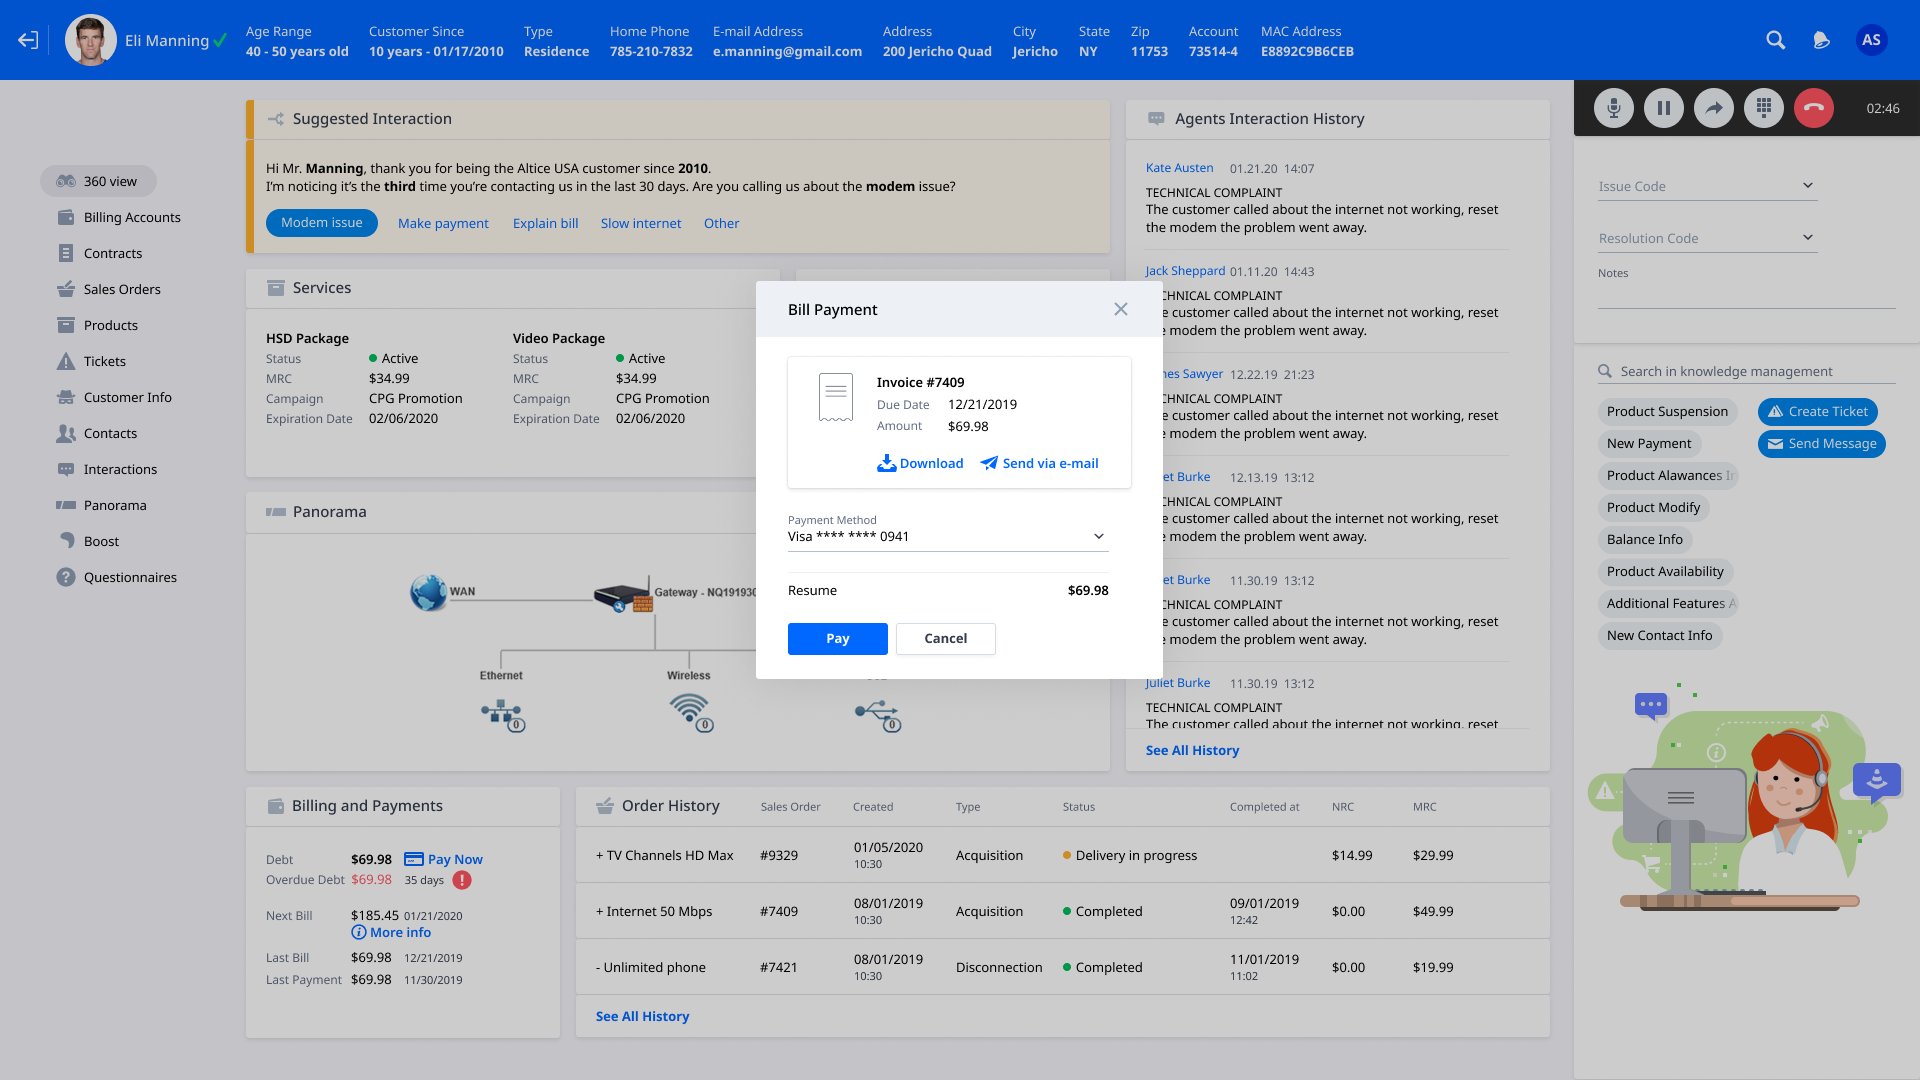Open Kate Austen agent name link
The image size is (1920, 1080).
click(x=1179, y=168)
